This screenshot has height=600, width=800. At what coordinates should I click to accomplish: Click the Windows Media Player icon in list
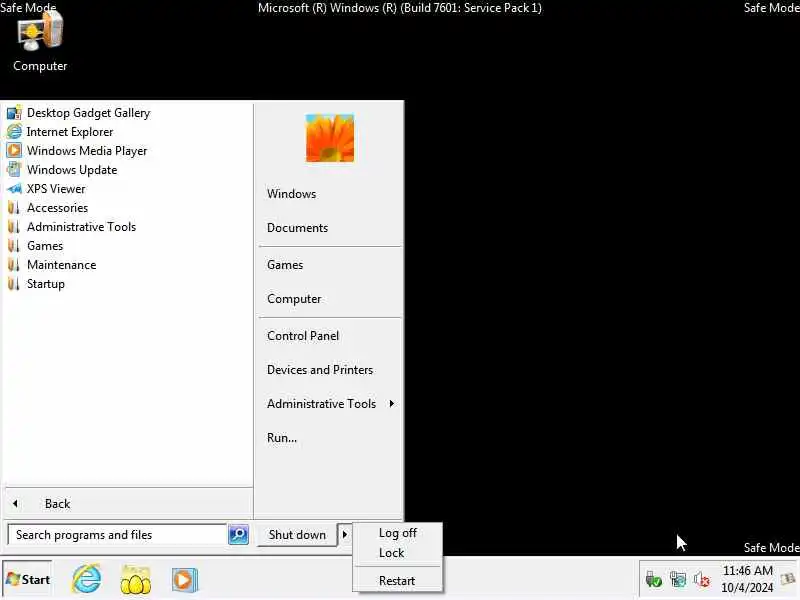tap(14, 151)
